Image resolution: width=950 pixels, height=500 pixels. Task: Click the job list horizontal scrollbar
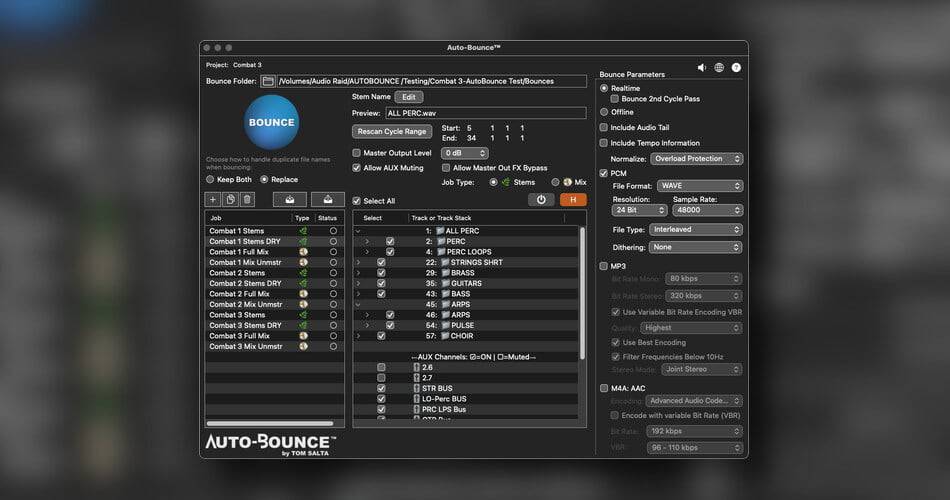click(x=270, y=424)
